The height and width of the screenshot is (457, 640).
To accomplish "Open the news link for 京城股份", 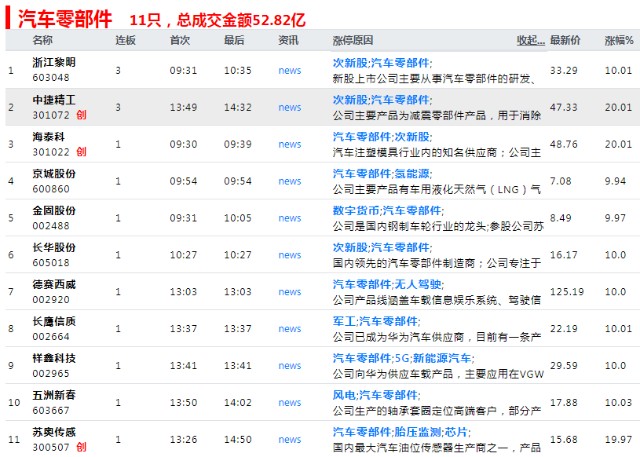I will coord(290,181).
